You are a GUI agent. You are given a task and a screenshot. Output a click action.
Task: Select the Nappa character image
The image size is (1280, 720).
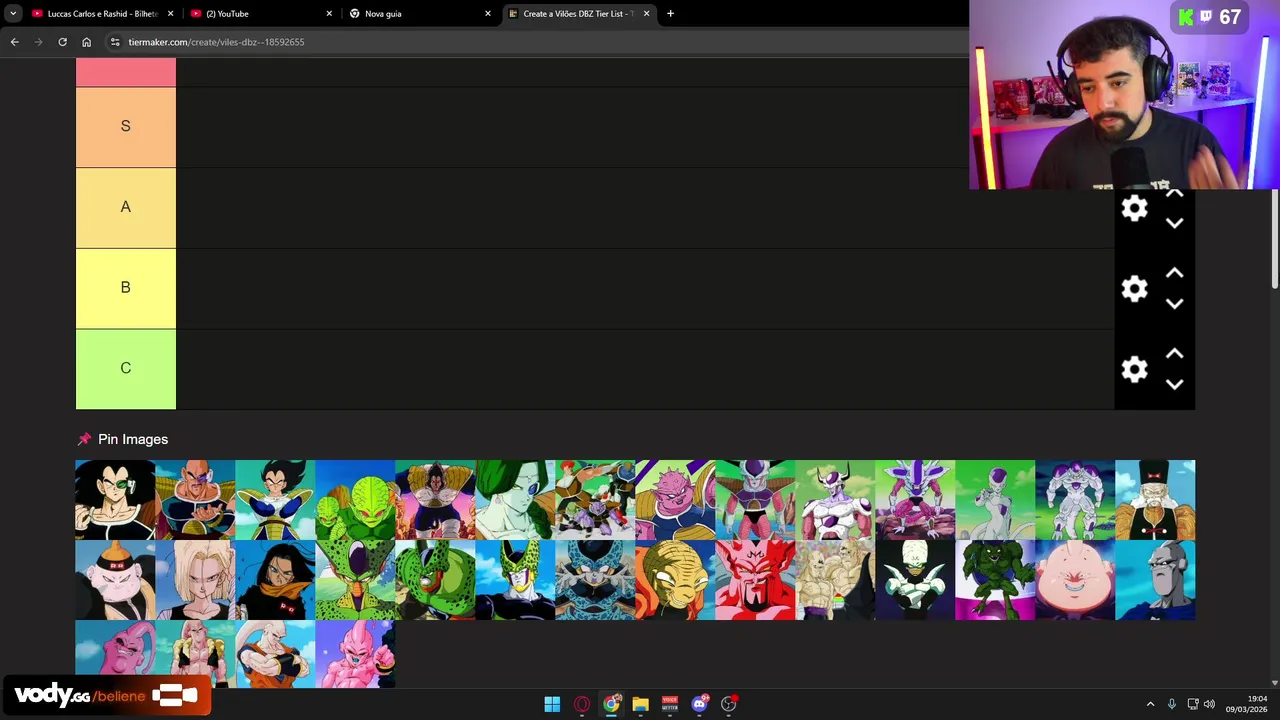click(x=195, y=500)
